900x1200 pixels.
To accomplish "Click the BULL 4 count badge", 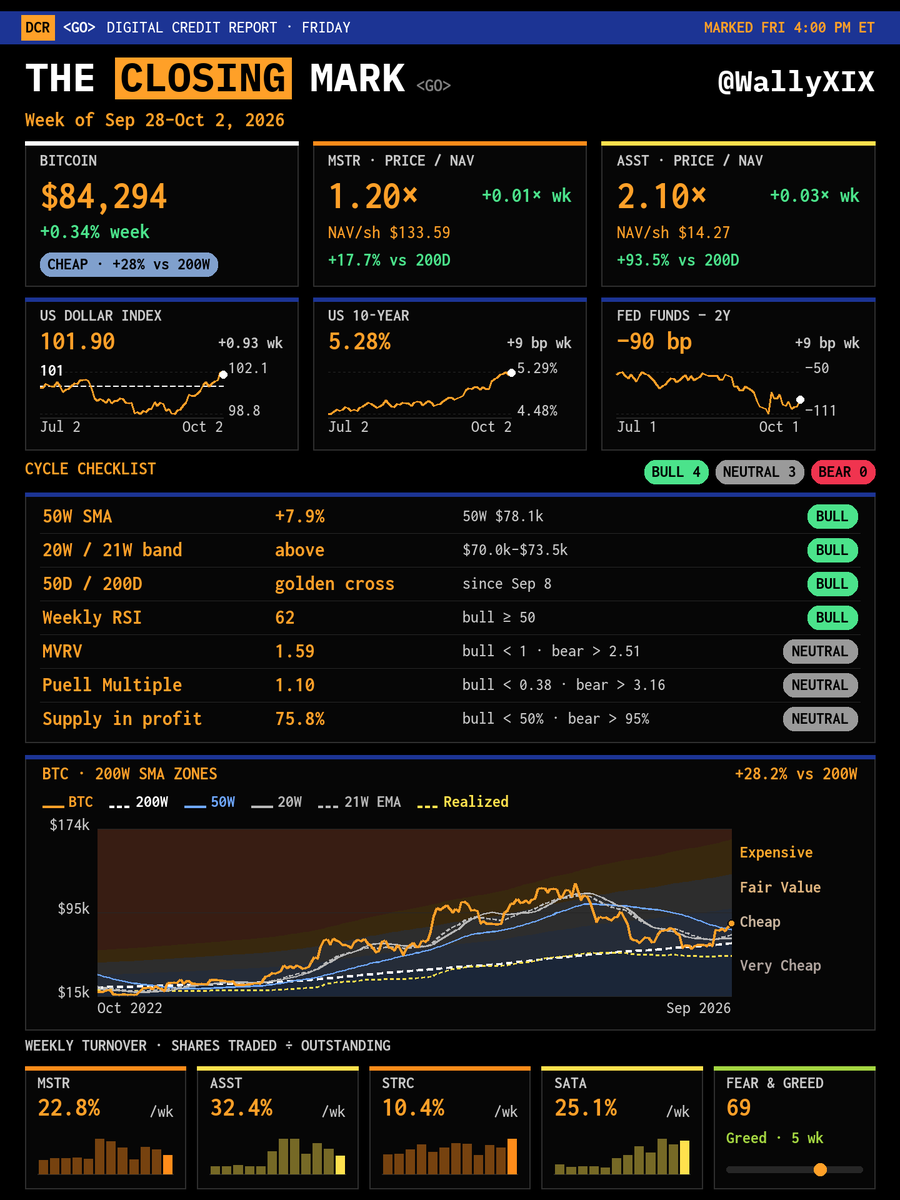I will click(676, 472).
